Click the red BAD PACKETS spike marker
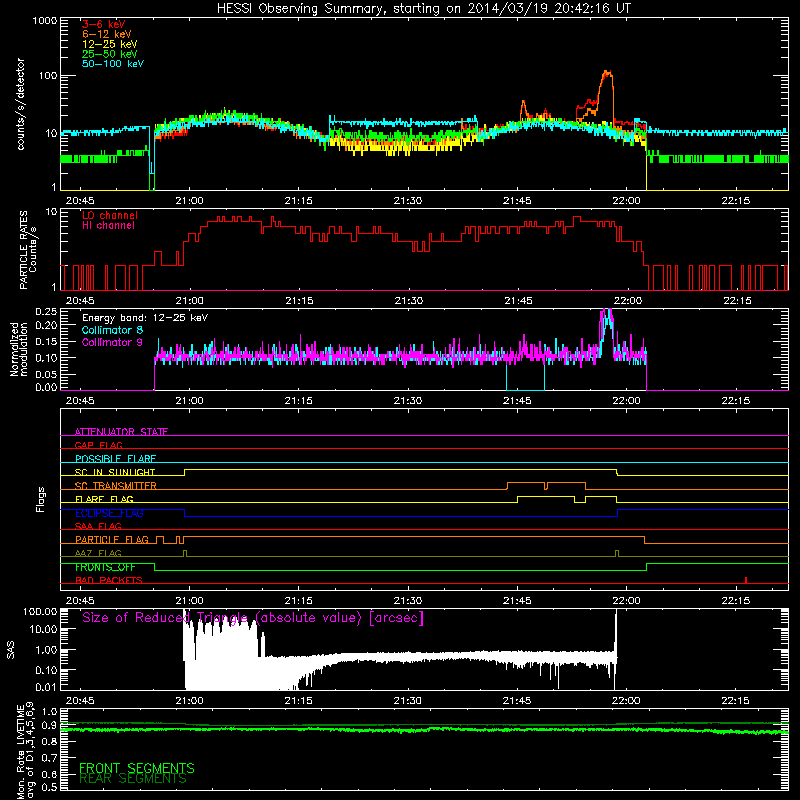 pos(746,580)
